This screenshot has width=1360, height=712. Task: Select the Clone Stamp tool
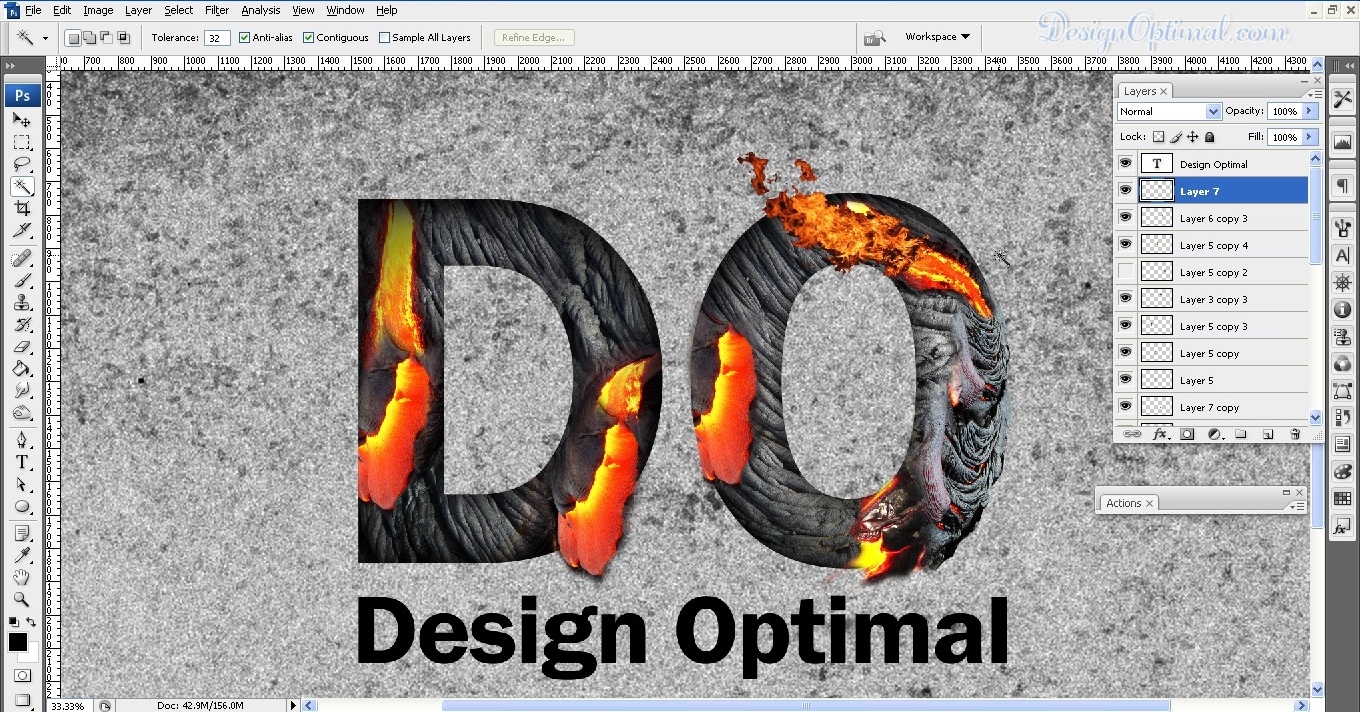tap(22, 303)
